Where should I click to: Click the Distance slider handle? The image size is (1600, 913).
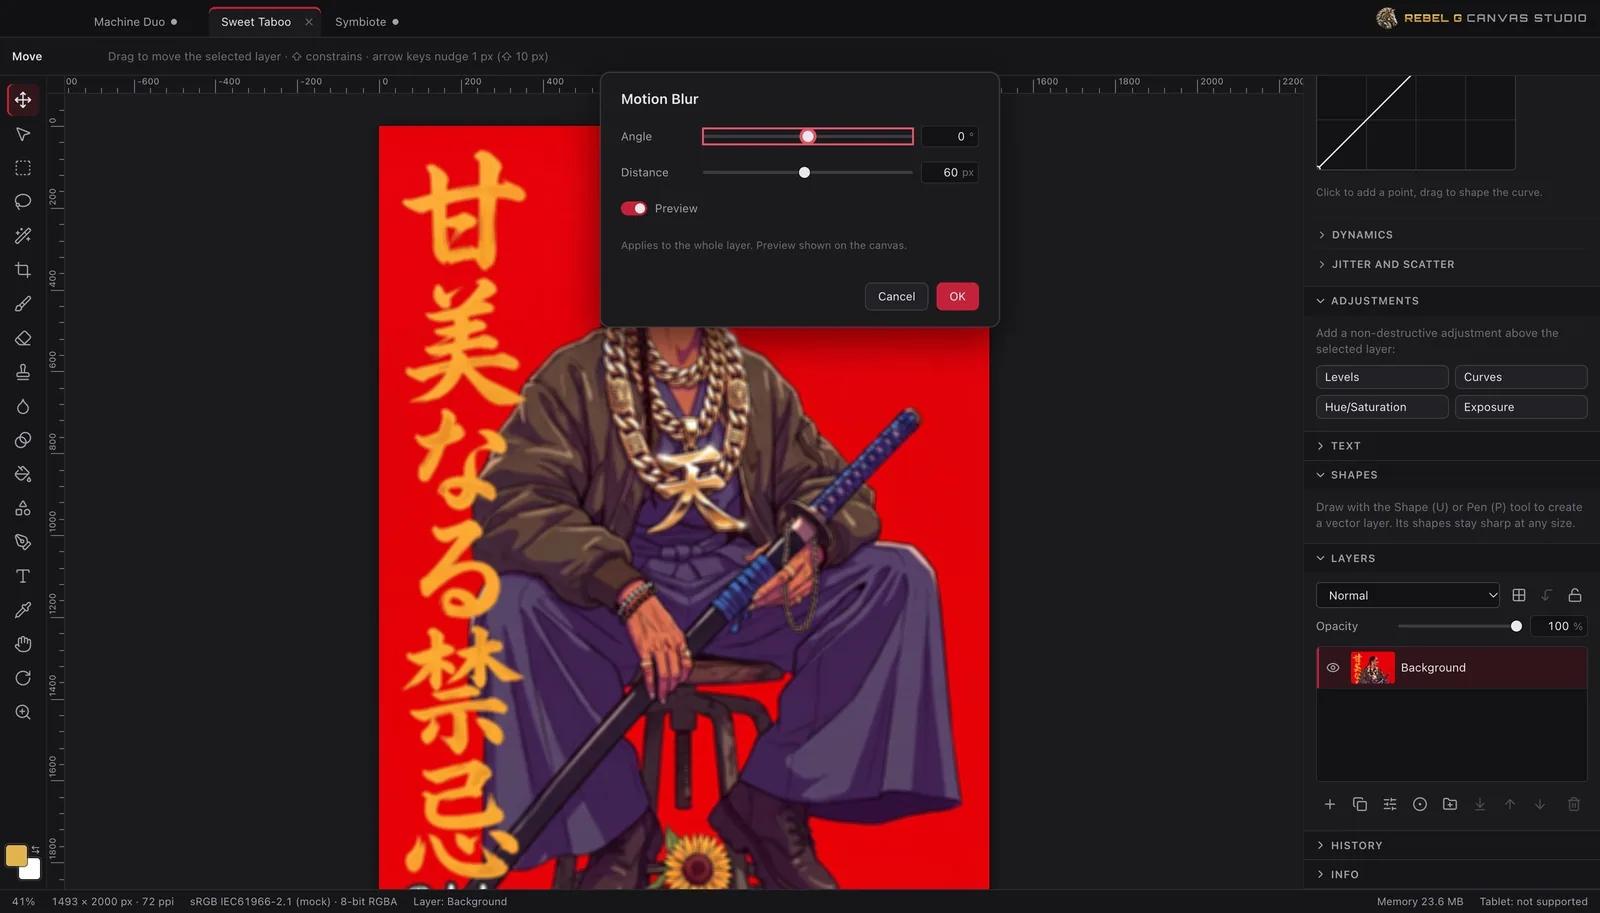[x=804, y=172]
